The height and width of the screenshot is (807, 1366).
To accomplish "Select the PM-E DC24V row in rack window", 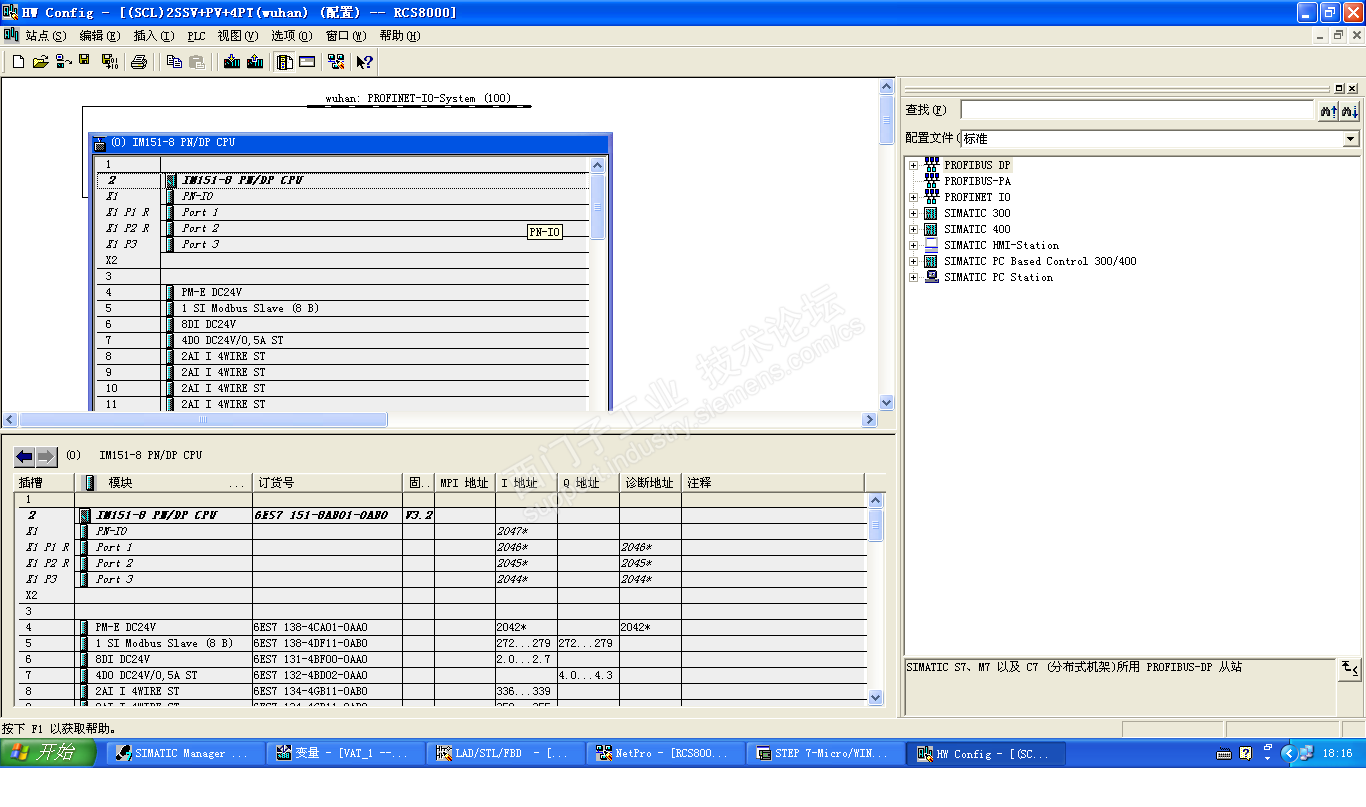I will click(x=342, y=292).
